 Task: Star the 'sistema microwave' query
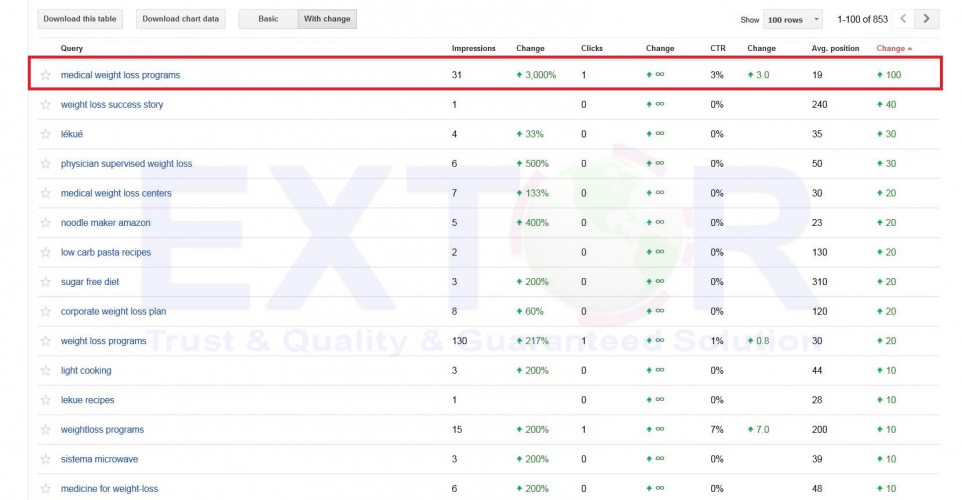click(45, 459)
